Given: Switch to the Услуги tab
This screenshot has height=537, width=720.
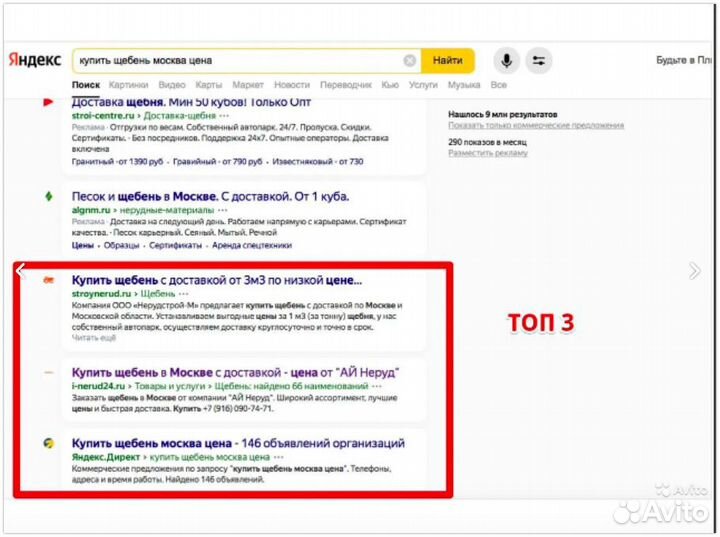Looking at the screenshot, I should (423, 85).
